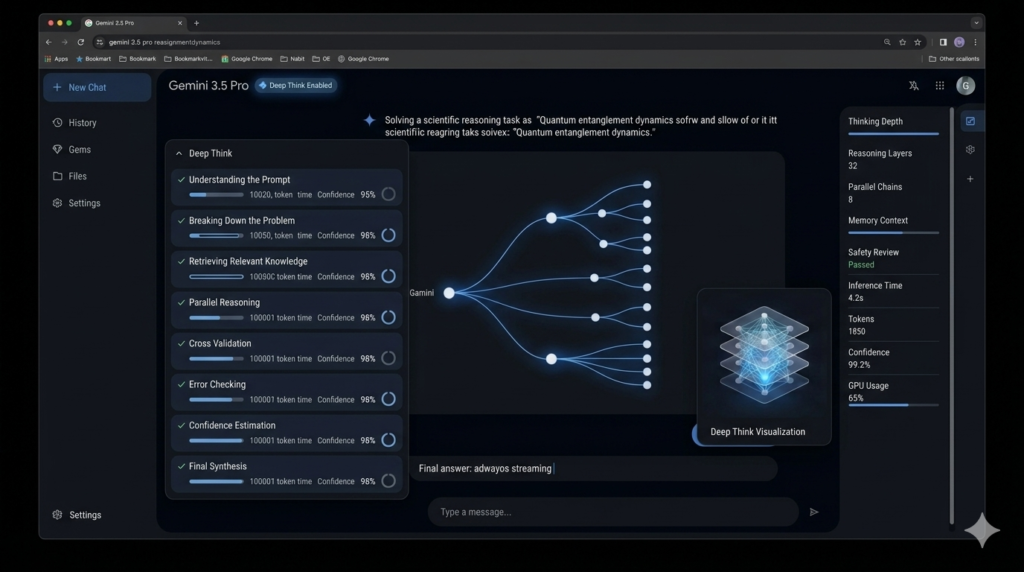Click the crossed-out icon near apps grid
This screenshot has width=1024, height=572.
tap(914, 86)
